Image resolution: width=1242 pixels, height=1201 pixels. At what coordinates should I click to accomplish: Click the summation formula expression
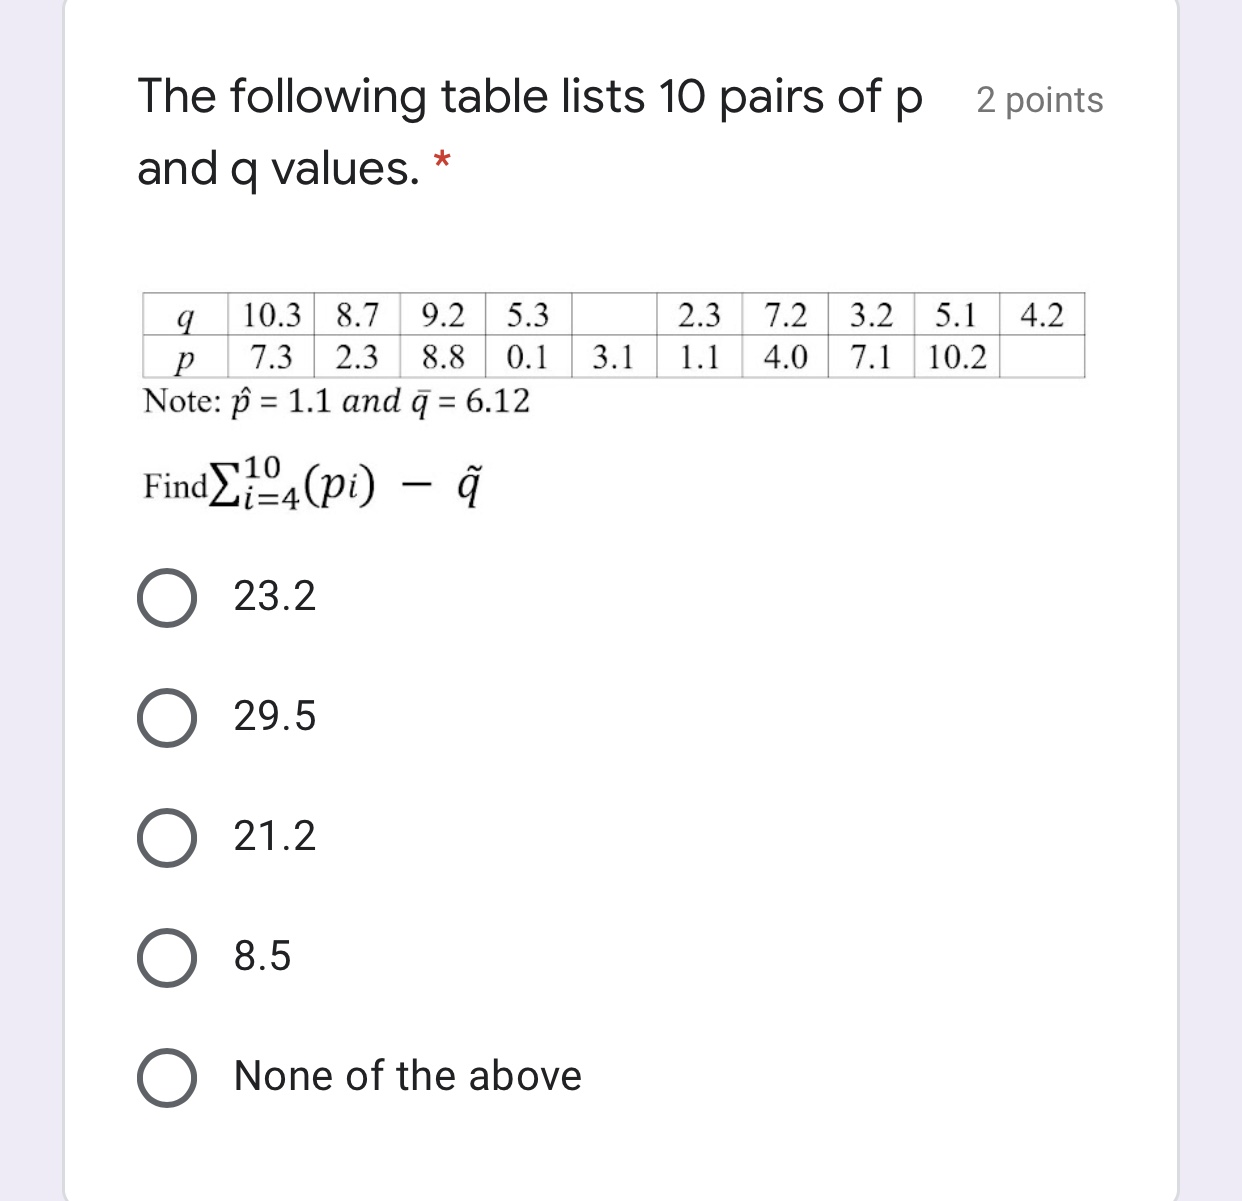click(x=310, y=484)
